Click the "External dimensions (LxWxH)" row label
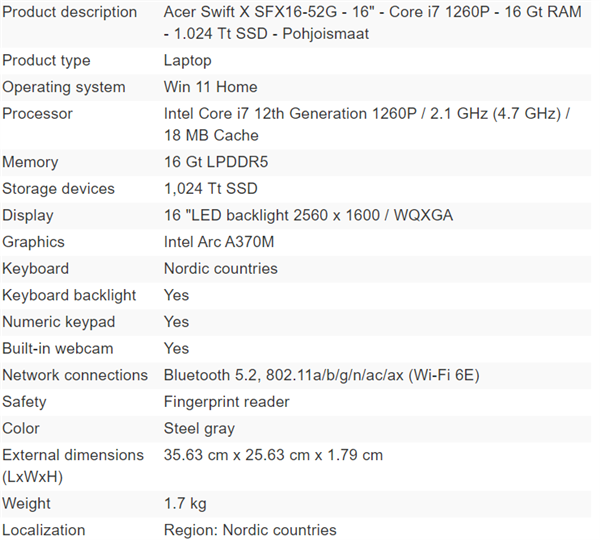The width and height of the screenshot is (600, 540). [x=73, y=465]
